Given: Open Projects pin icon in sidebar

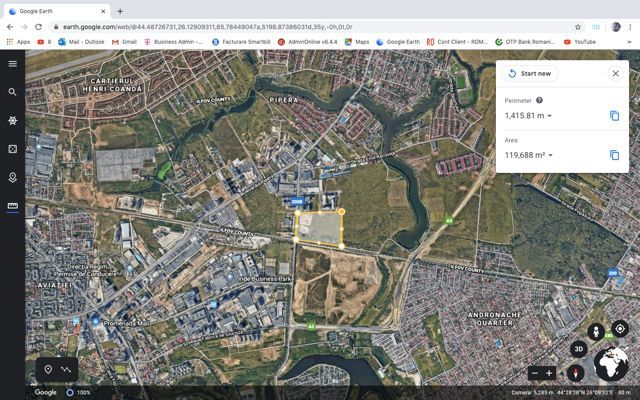Looking at the screenshot, I should pyautogui.click(x=12, y=177).
